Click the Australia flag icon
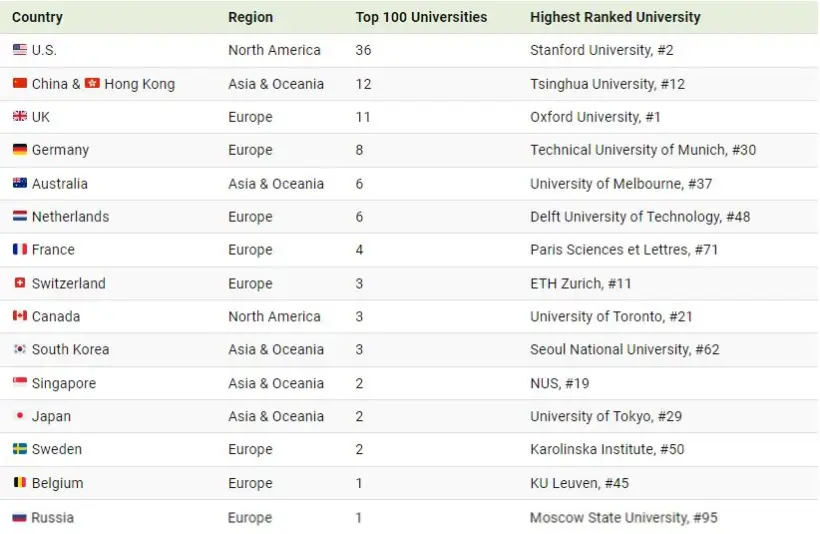 click(x=20, y=183)
